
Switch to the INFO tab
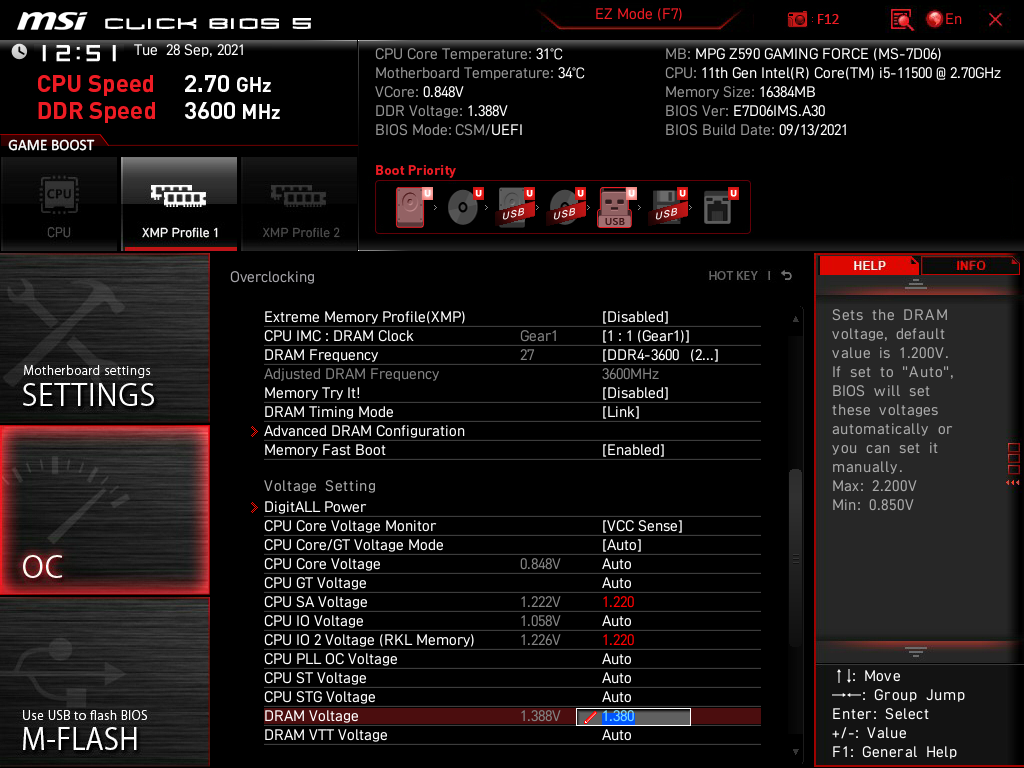(970, 265)
